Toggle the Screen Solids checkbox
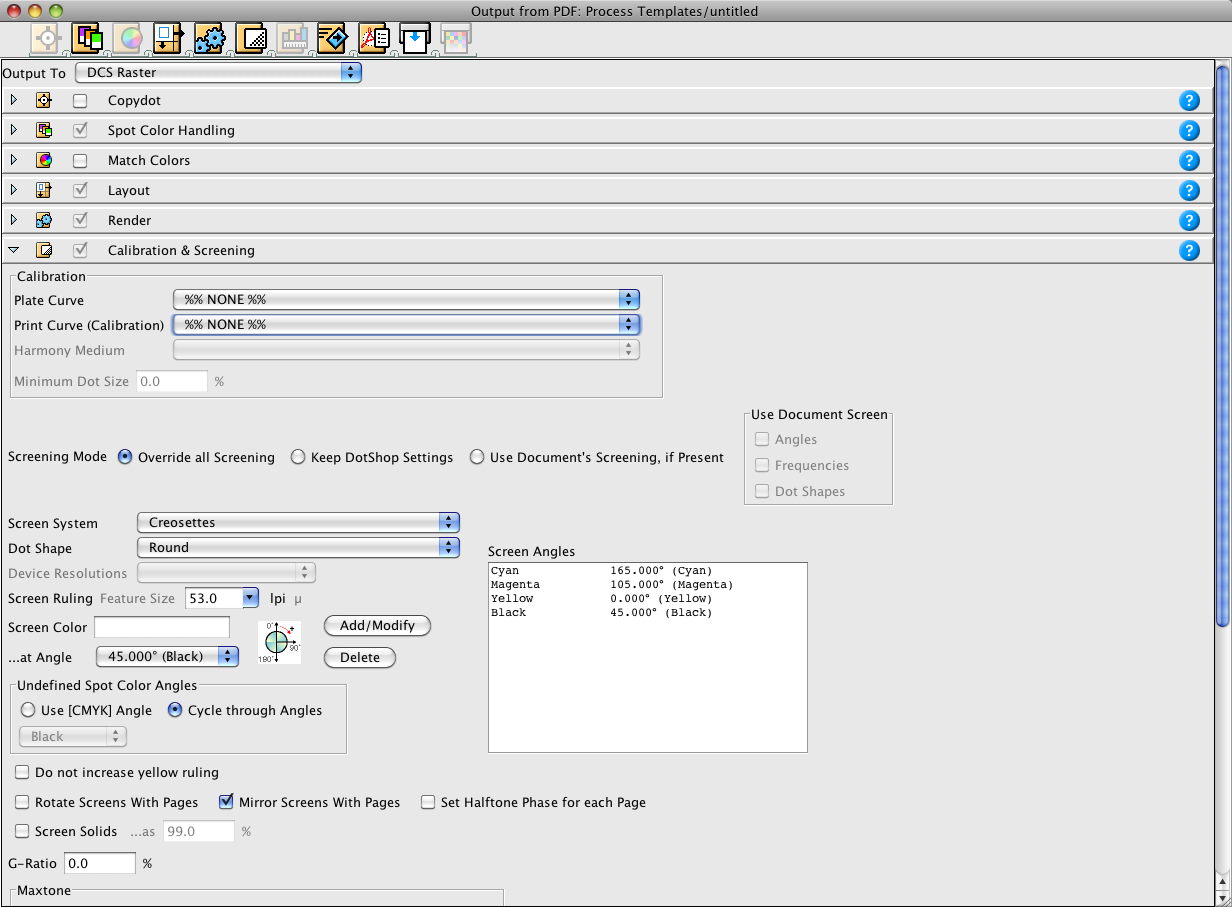Image resolution: width=1232 pixels, height=907 pixels. point(22,831)
